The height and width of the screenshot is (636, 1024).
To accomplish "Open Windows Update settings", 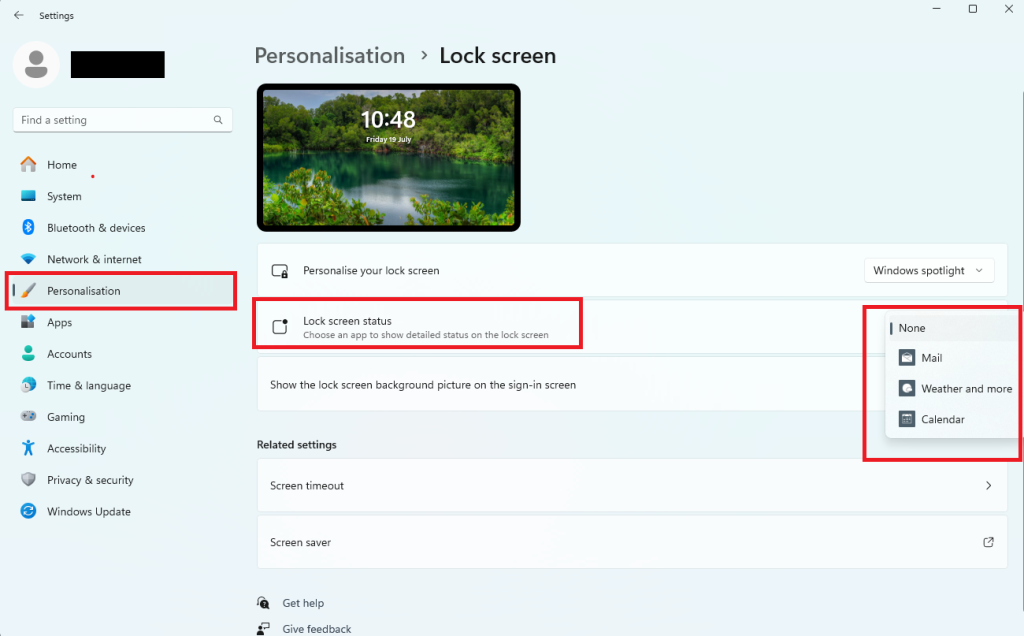I will pyautogui.click(x=28, y=511).
